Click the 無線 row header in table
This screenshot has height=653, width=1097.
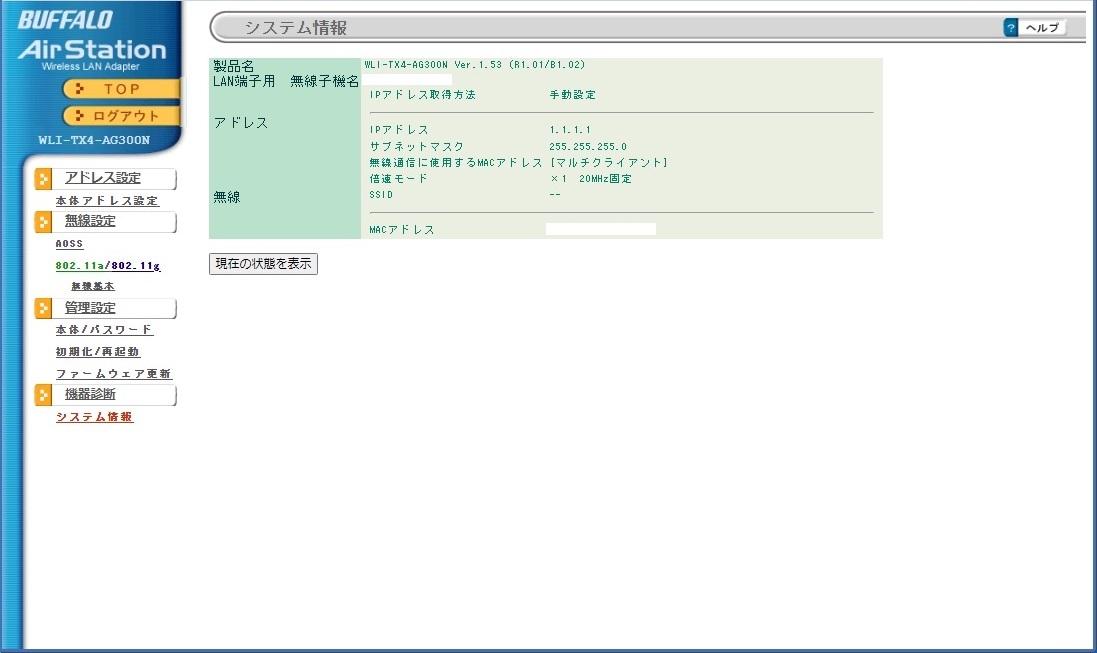[x=227, y=197]
